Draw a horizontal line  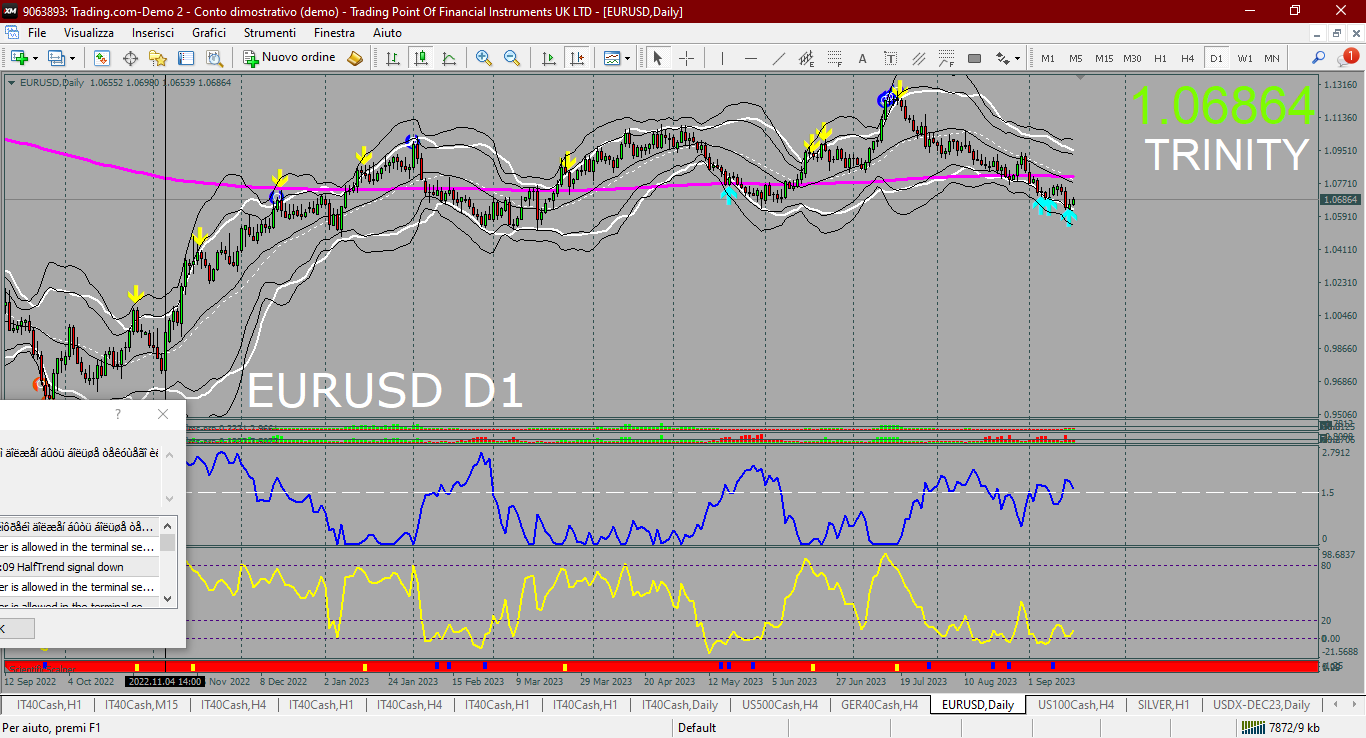coord(750,58)
